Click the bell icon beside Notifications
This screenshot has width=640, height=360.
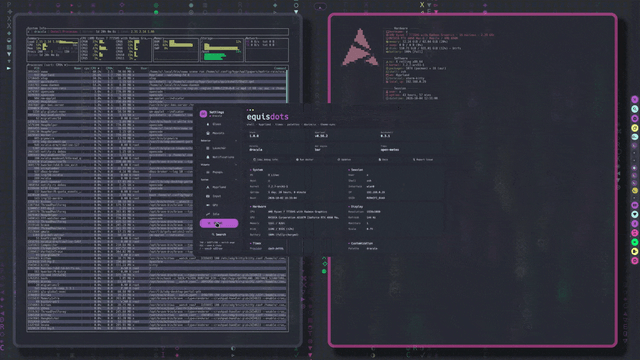click(208, 157)
